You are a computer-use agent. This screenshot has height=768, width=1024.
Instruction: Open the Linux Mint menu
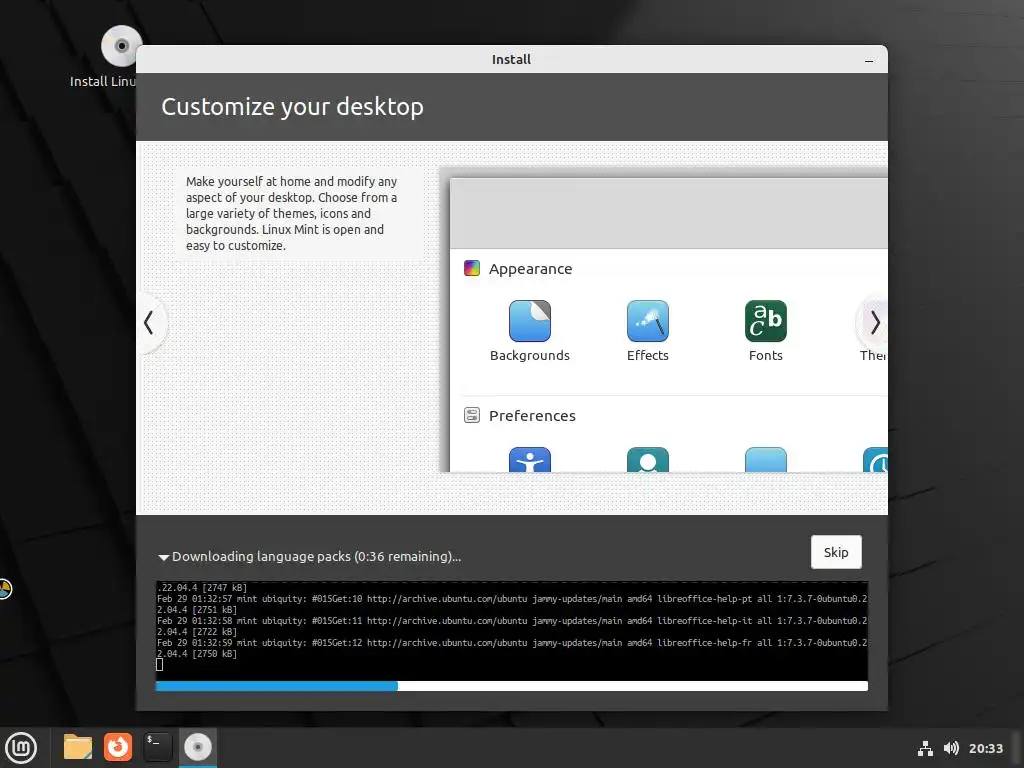point(21,748)
